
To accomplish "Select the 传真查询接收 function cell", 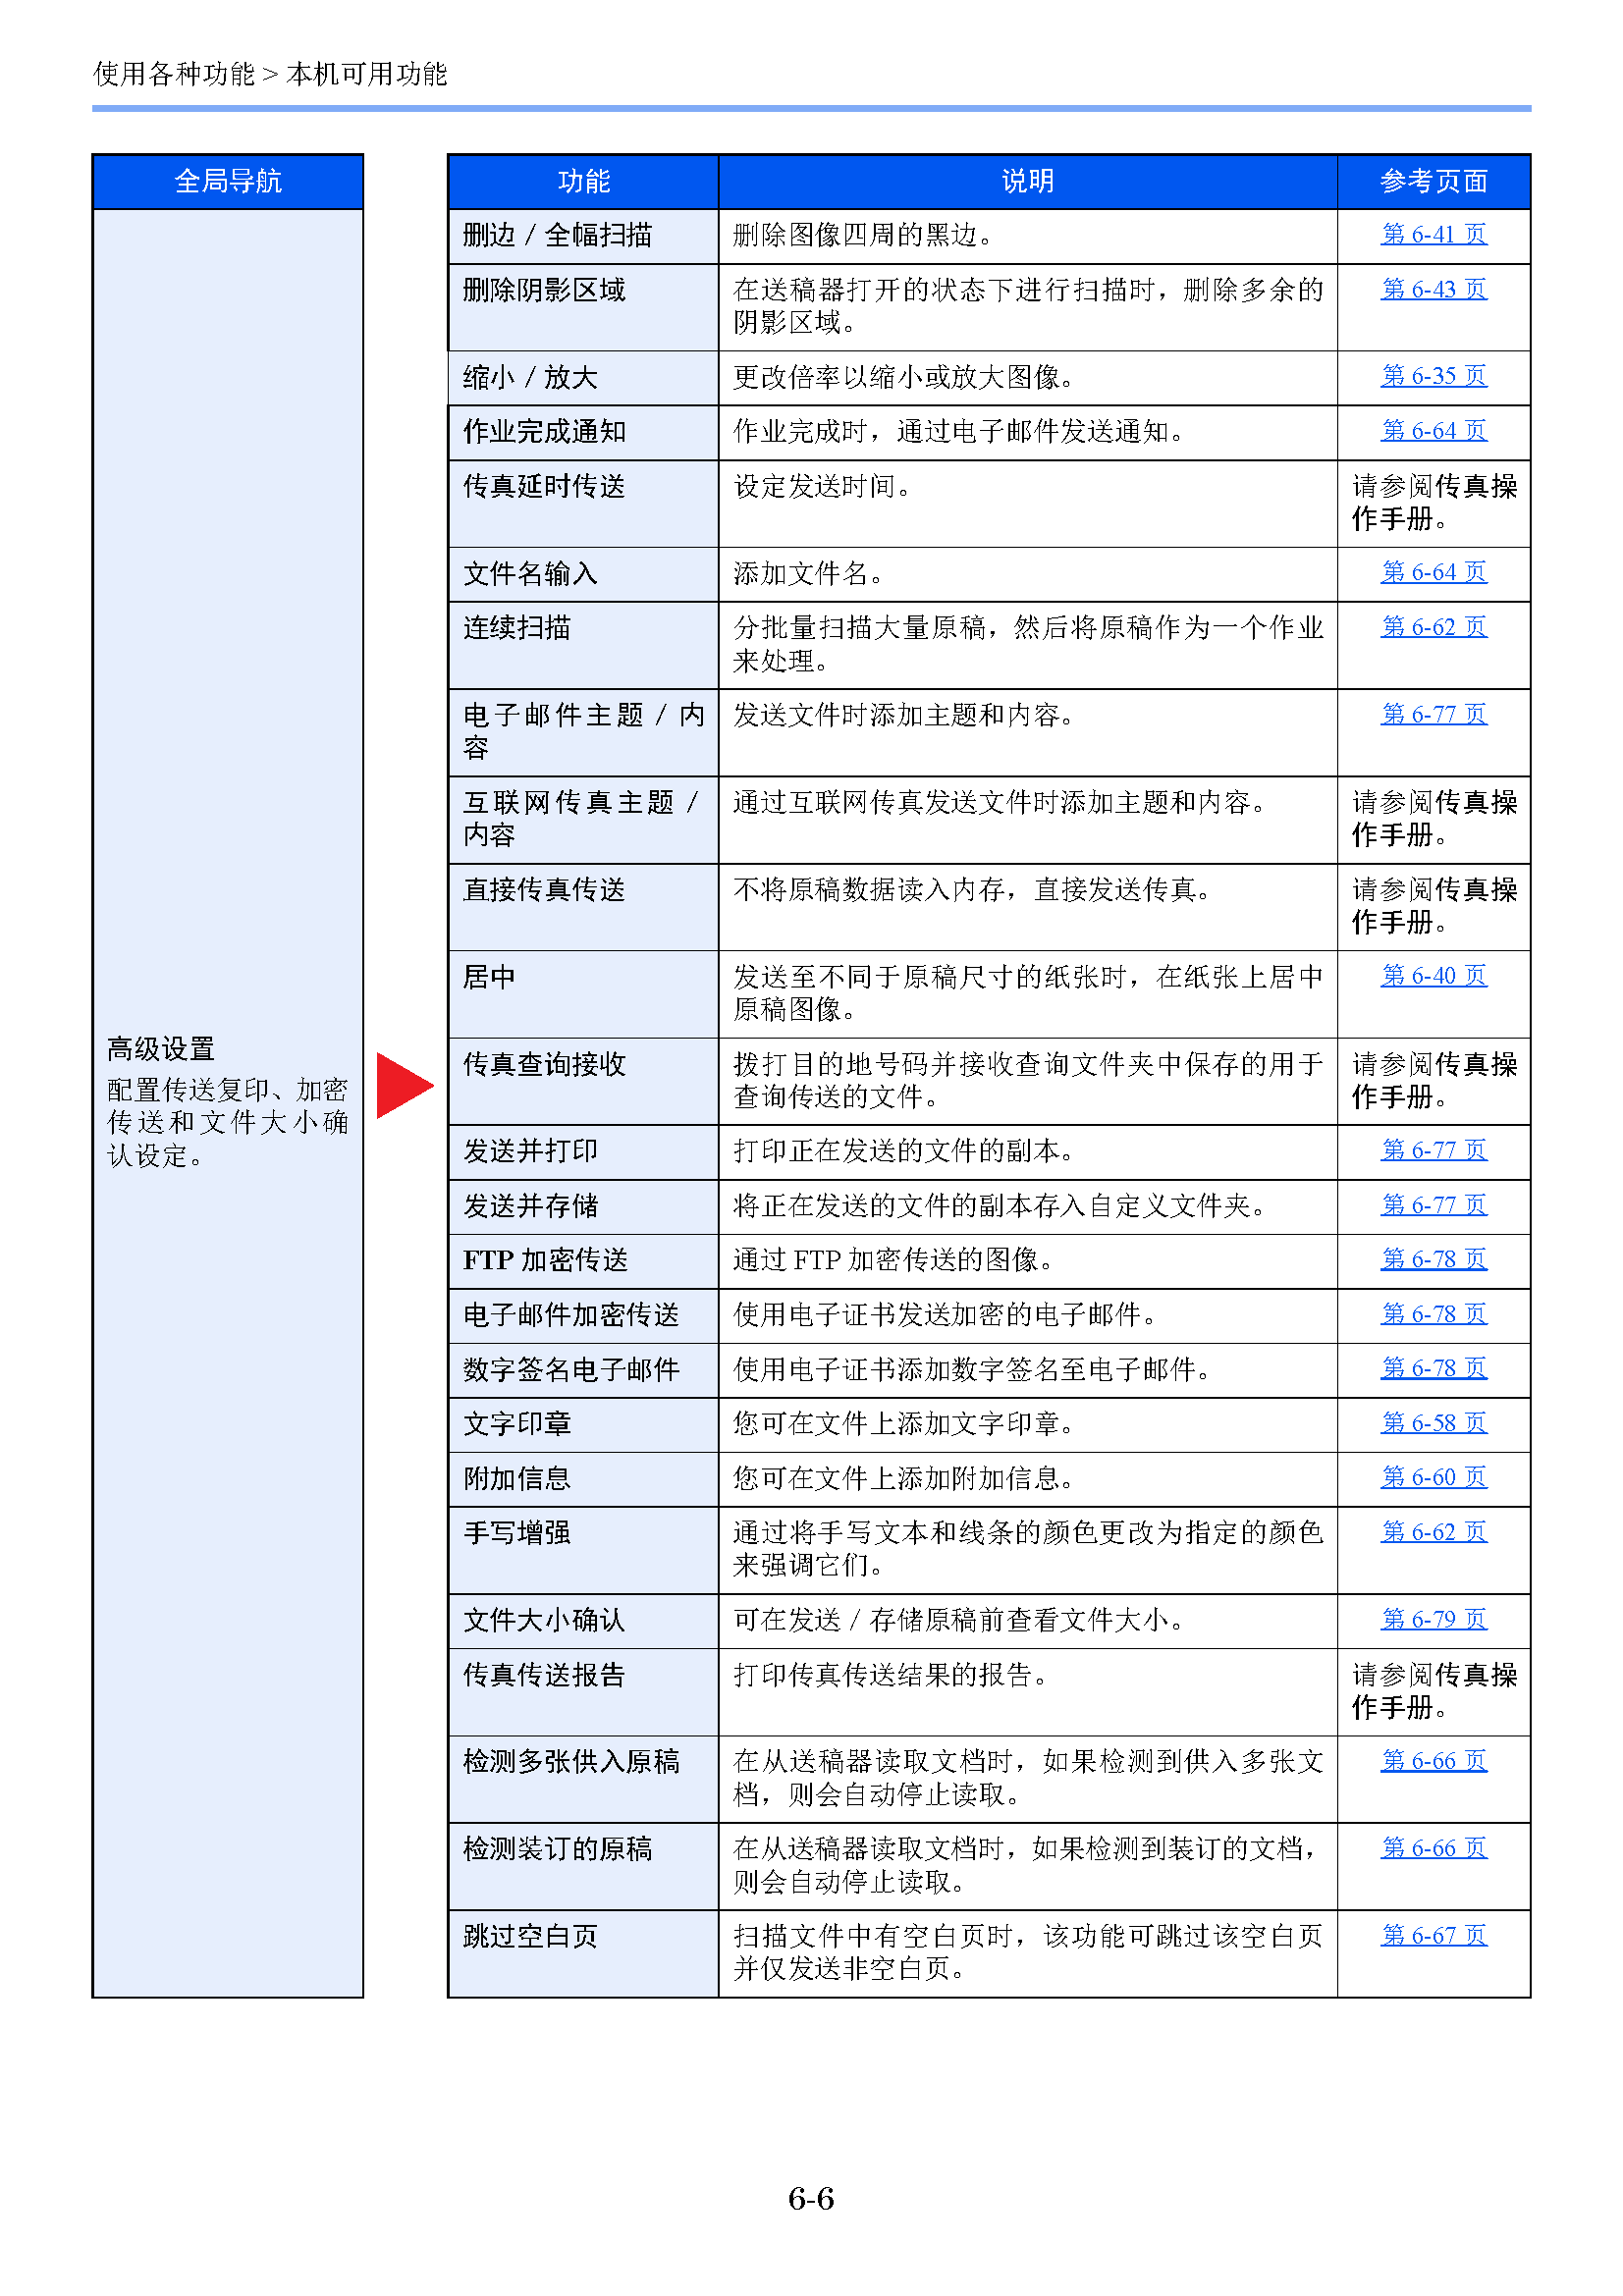I will click(584, 1081).
